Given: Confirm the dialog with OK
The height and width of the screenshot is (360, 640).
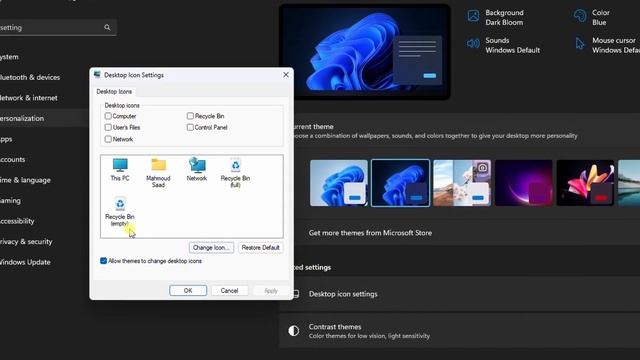Looking at the screenshot, I should coord(188,291).
